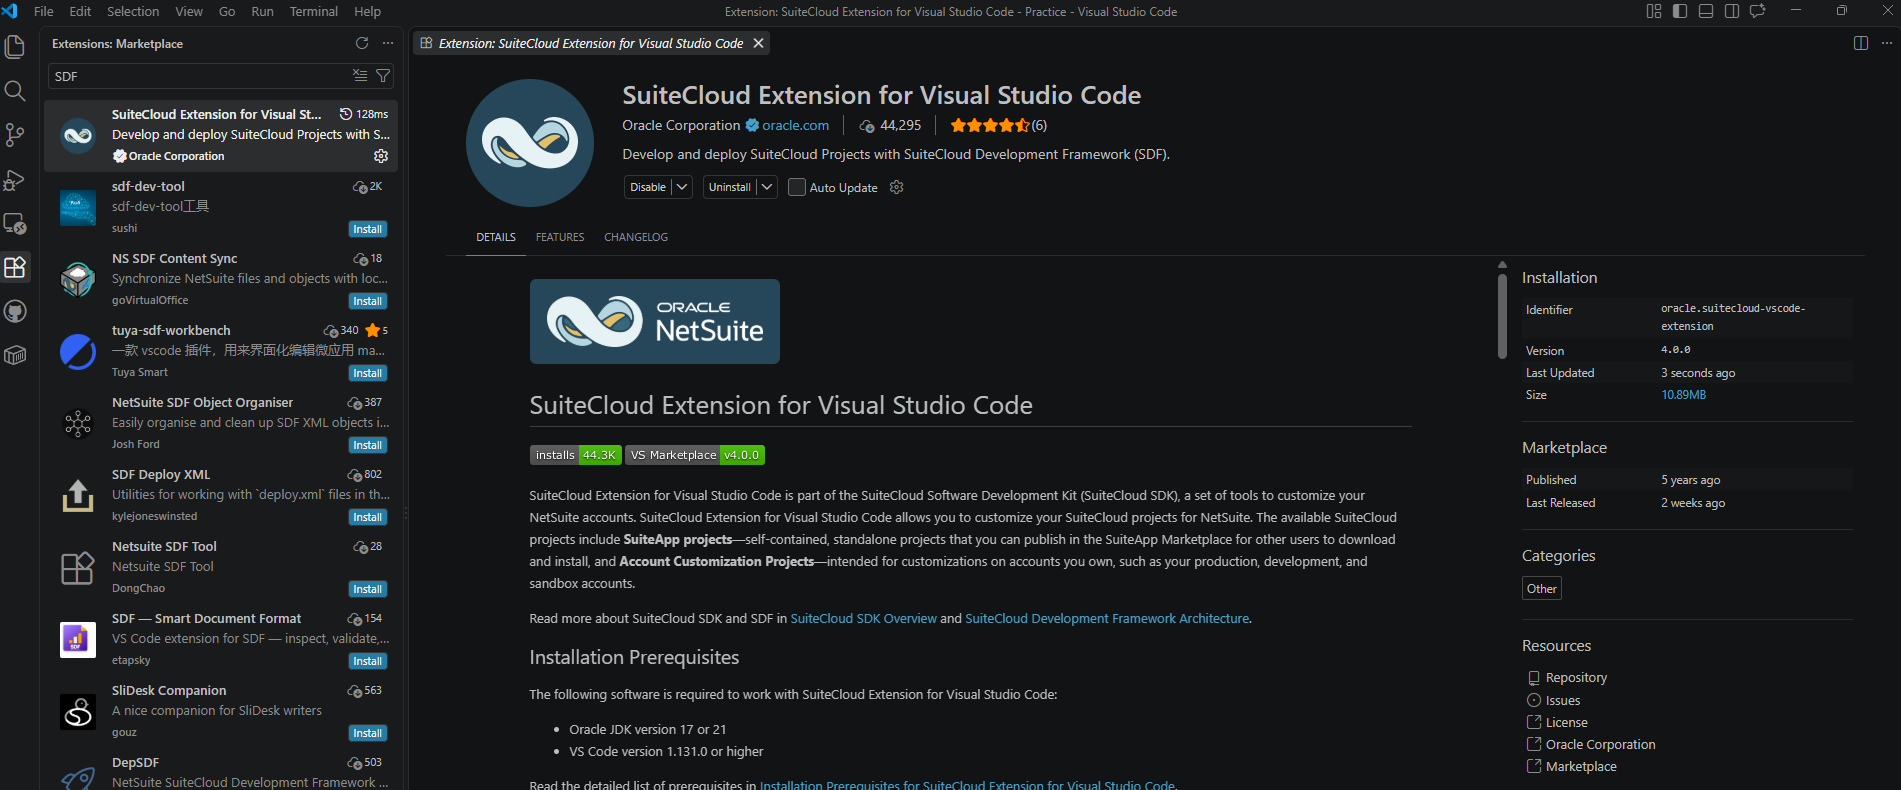Open the Repository resource link
1901x790 pixels.
click(1576, 678)
